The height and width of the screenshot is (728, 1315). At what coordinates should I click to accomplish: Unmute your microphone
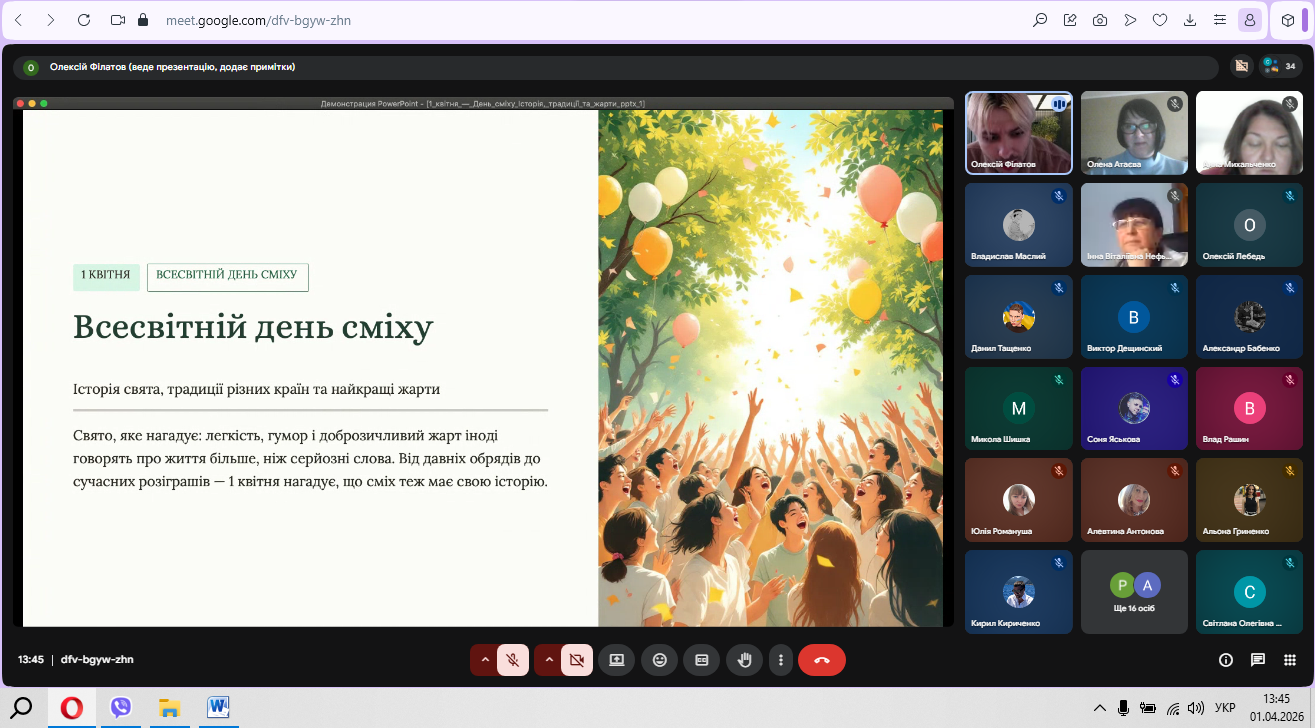513,660
